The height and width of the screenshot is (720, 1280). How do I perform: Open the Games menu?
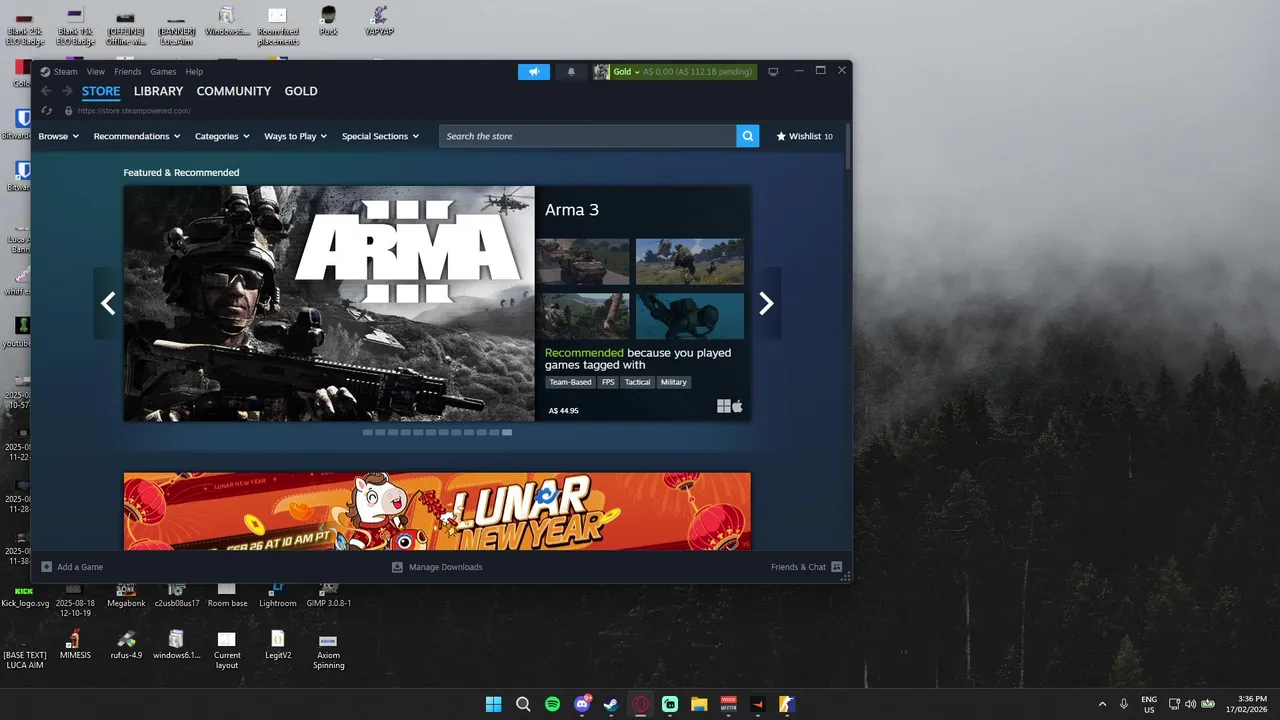tap(163, 72)
